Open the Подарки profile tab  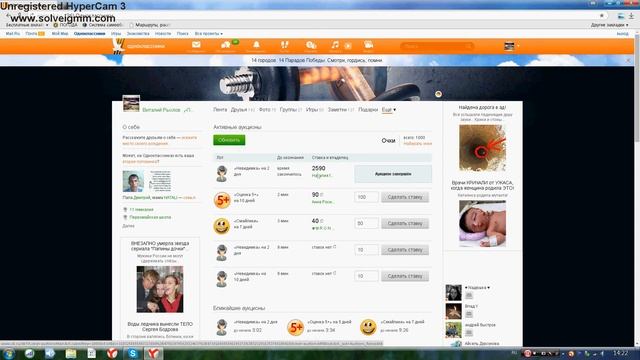point(368,110)
